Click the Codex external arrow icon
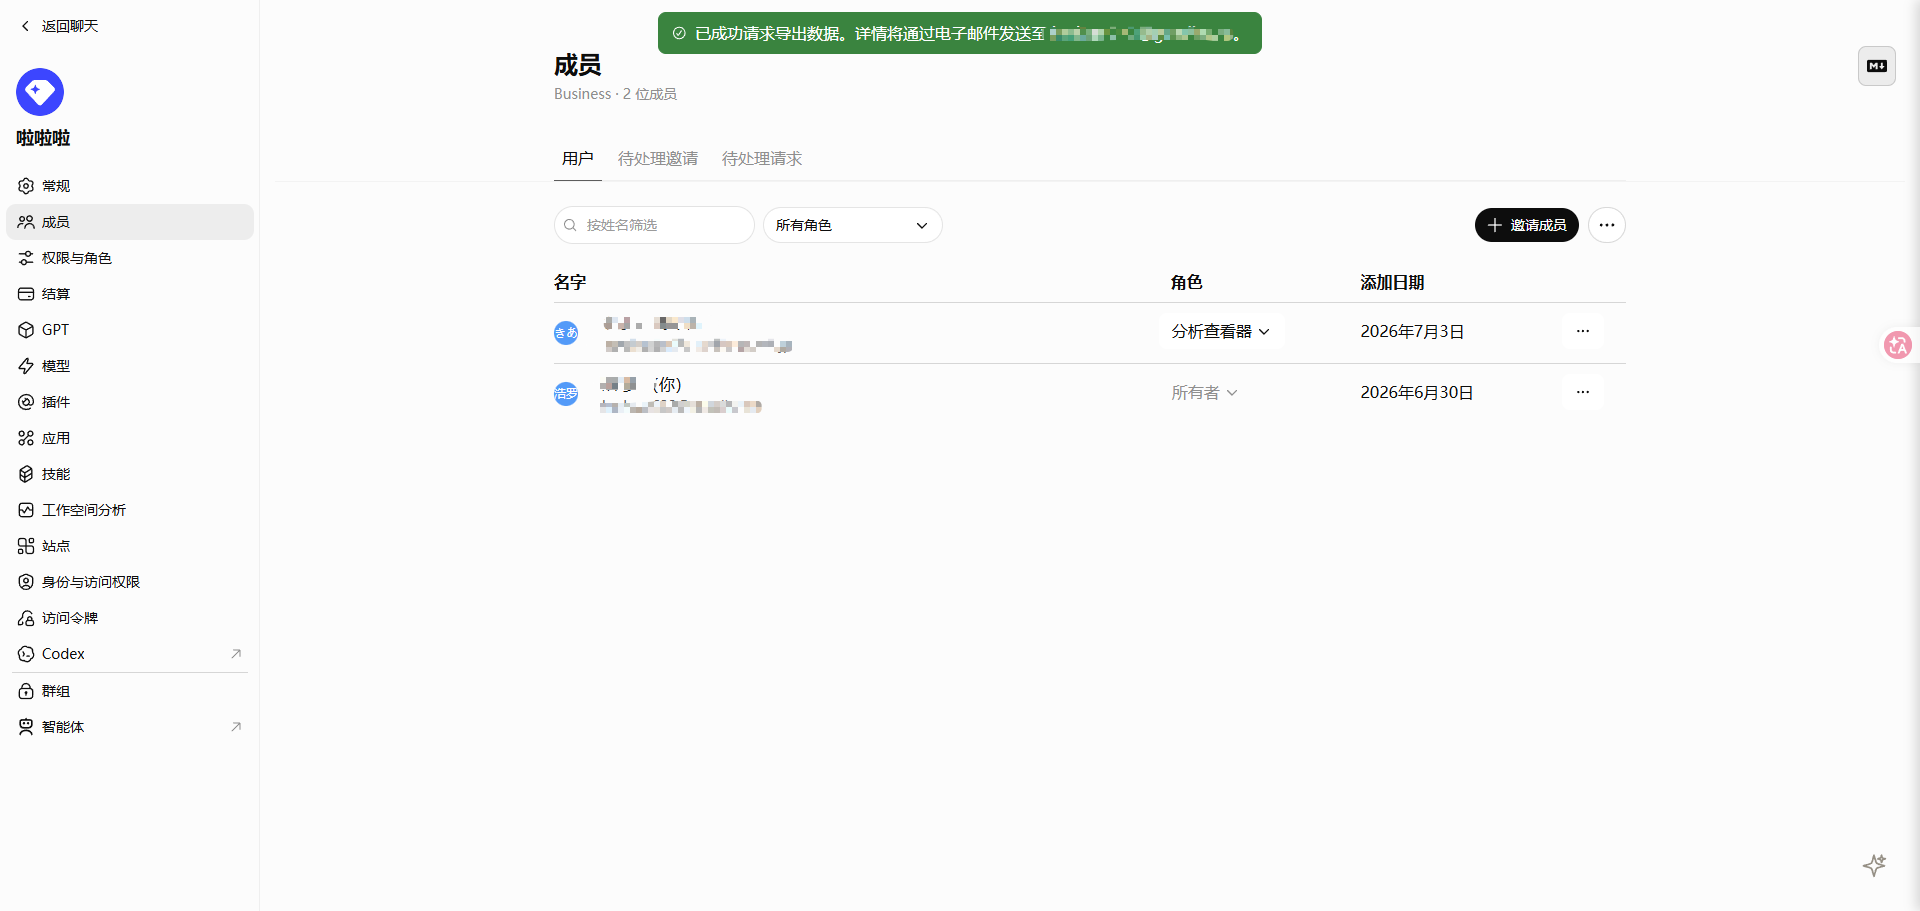Viewport: 1920px width, 911px height. (x=236, y=654)
